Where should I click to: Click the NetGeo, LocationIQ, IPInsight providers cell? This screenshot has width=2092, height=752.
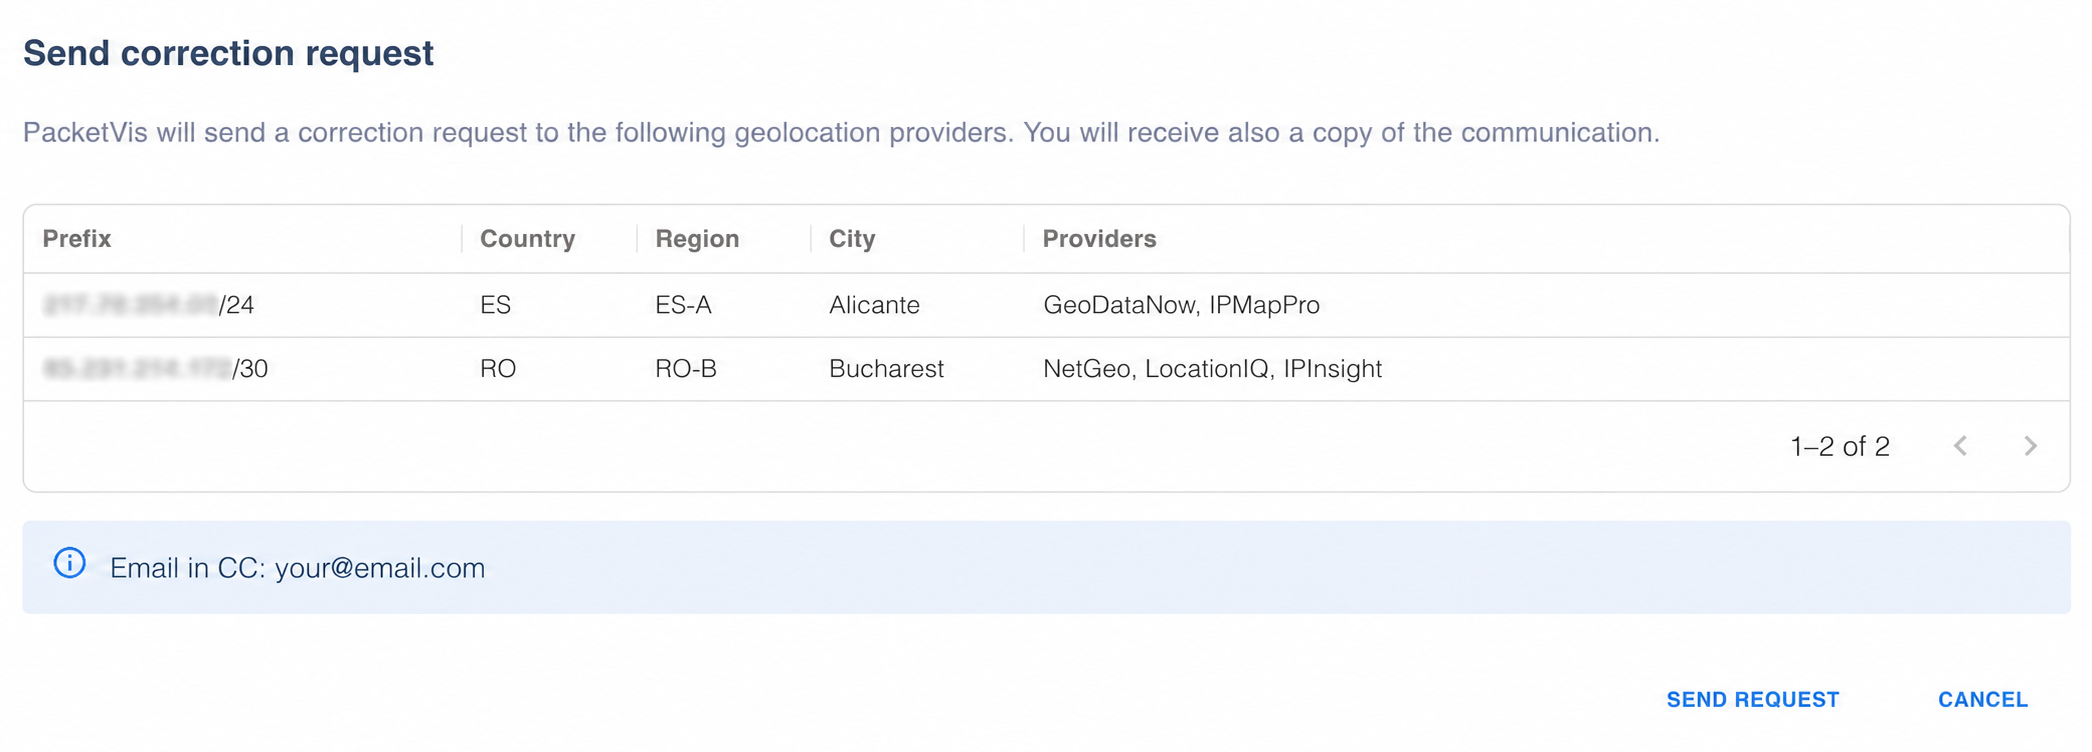(x=1212, y=369)
